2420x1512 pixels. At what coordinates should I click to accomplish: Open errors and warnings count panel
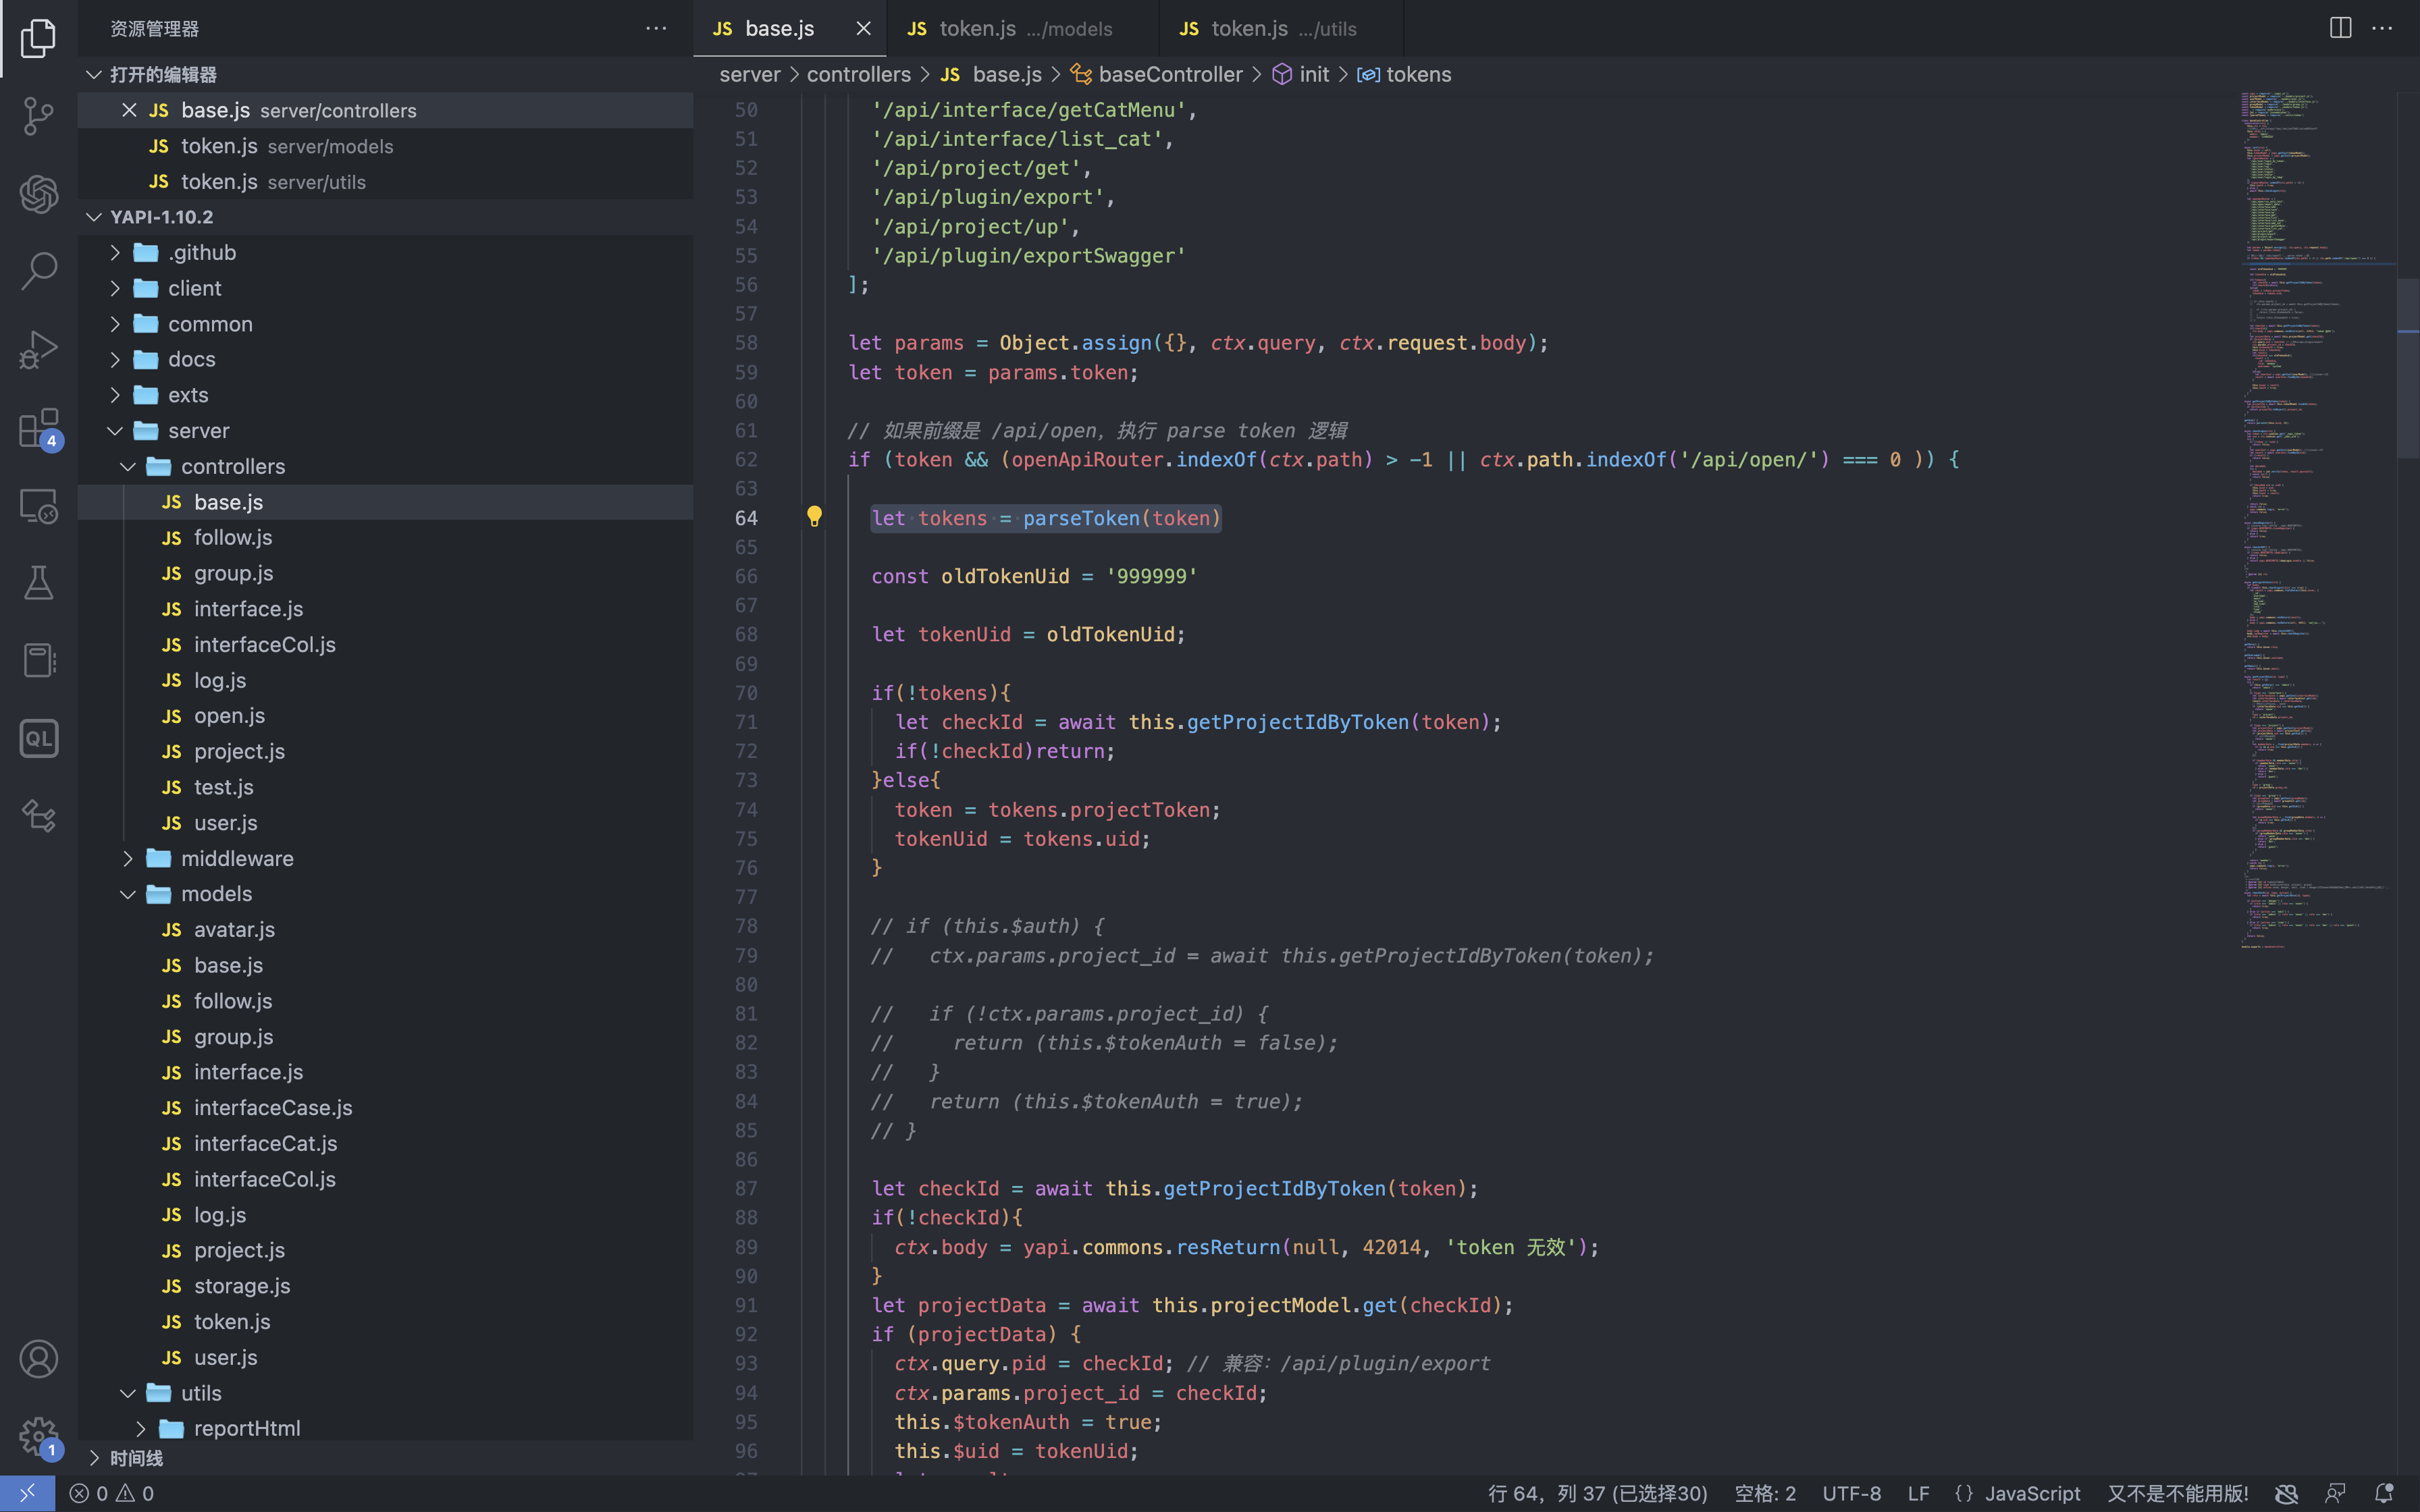(x=111, y=1493)
